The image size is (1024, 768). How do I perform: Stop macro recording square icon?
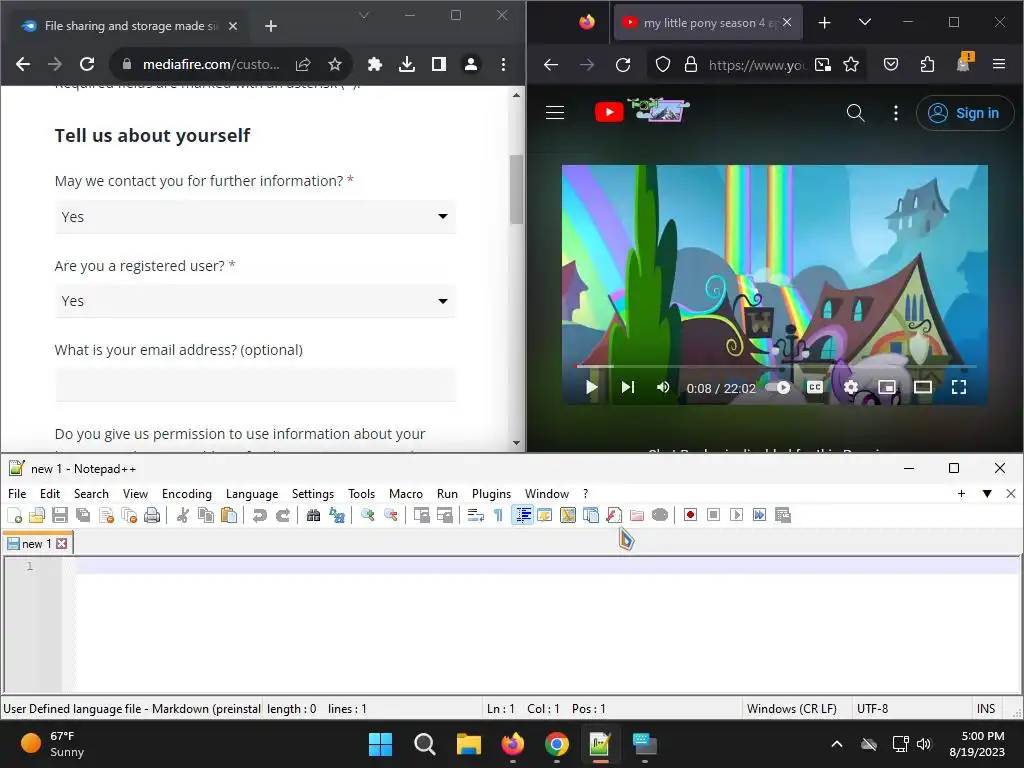coord(713,515)
